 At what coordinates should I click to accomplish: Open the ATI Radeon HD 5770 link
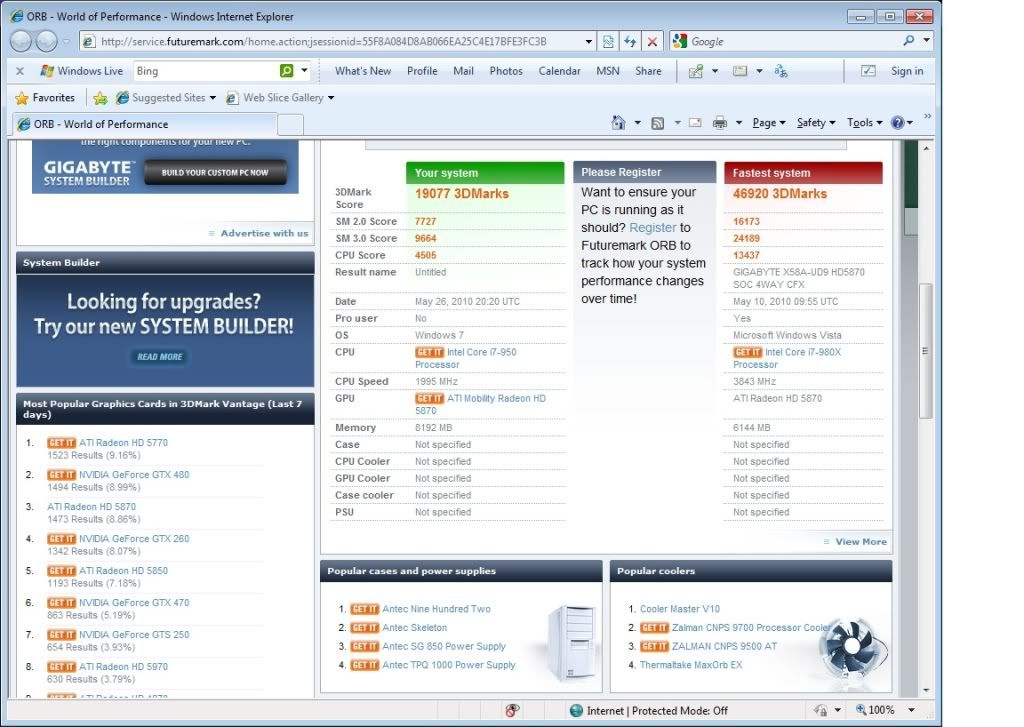(x=123, y=443)
